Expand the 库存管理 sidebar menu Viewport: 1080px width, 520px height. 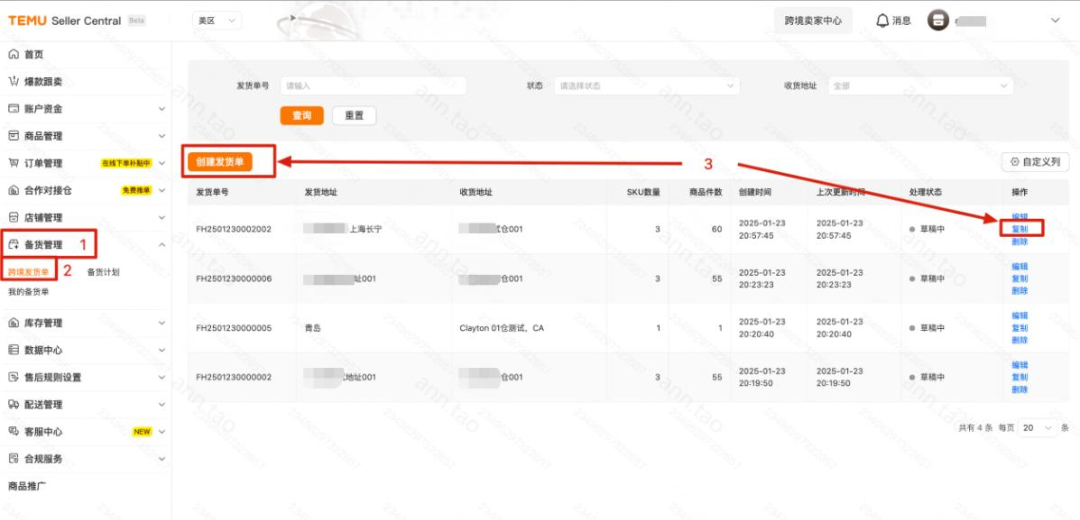[x=162, y=323]
